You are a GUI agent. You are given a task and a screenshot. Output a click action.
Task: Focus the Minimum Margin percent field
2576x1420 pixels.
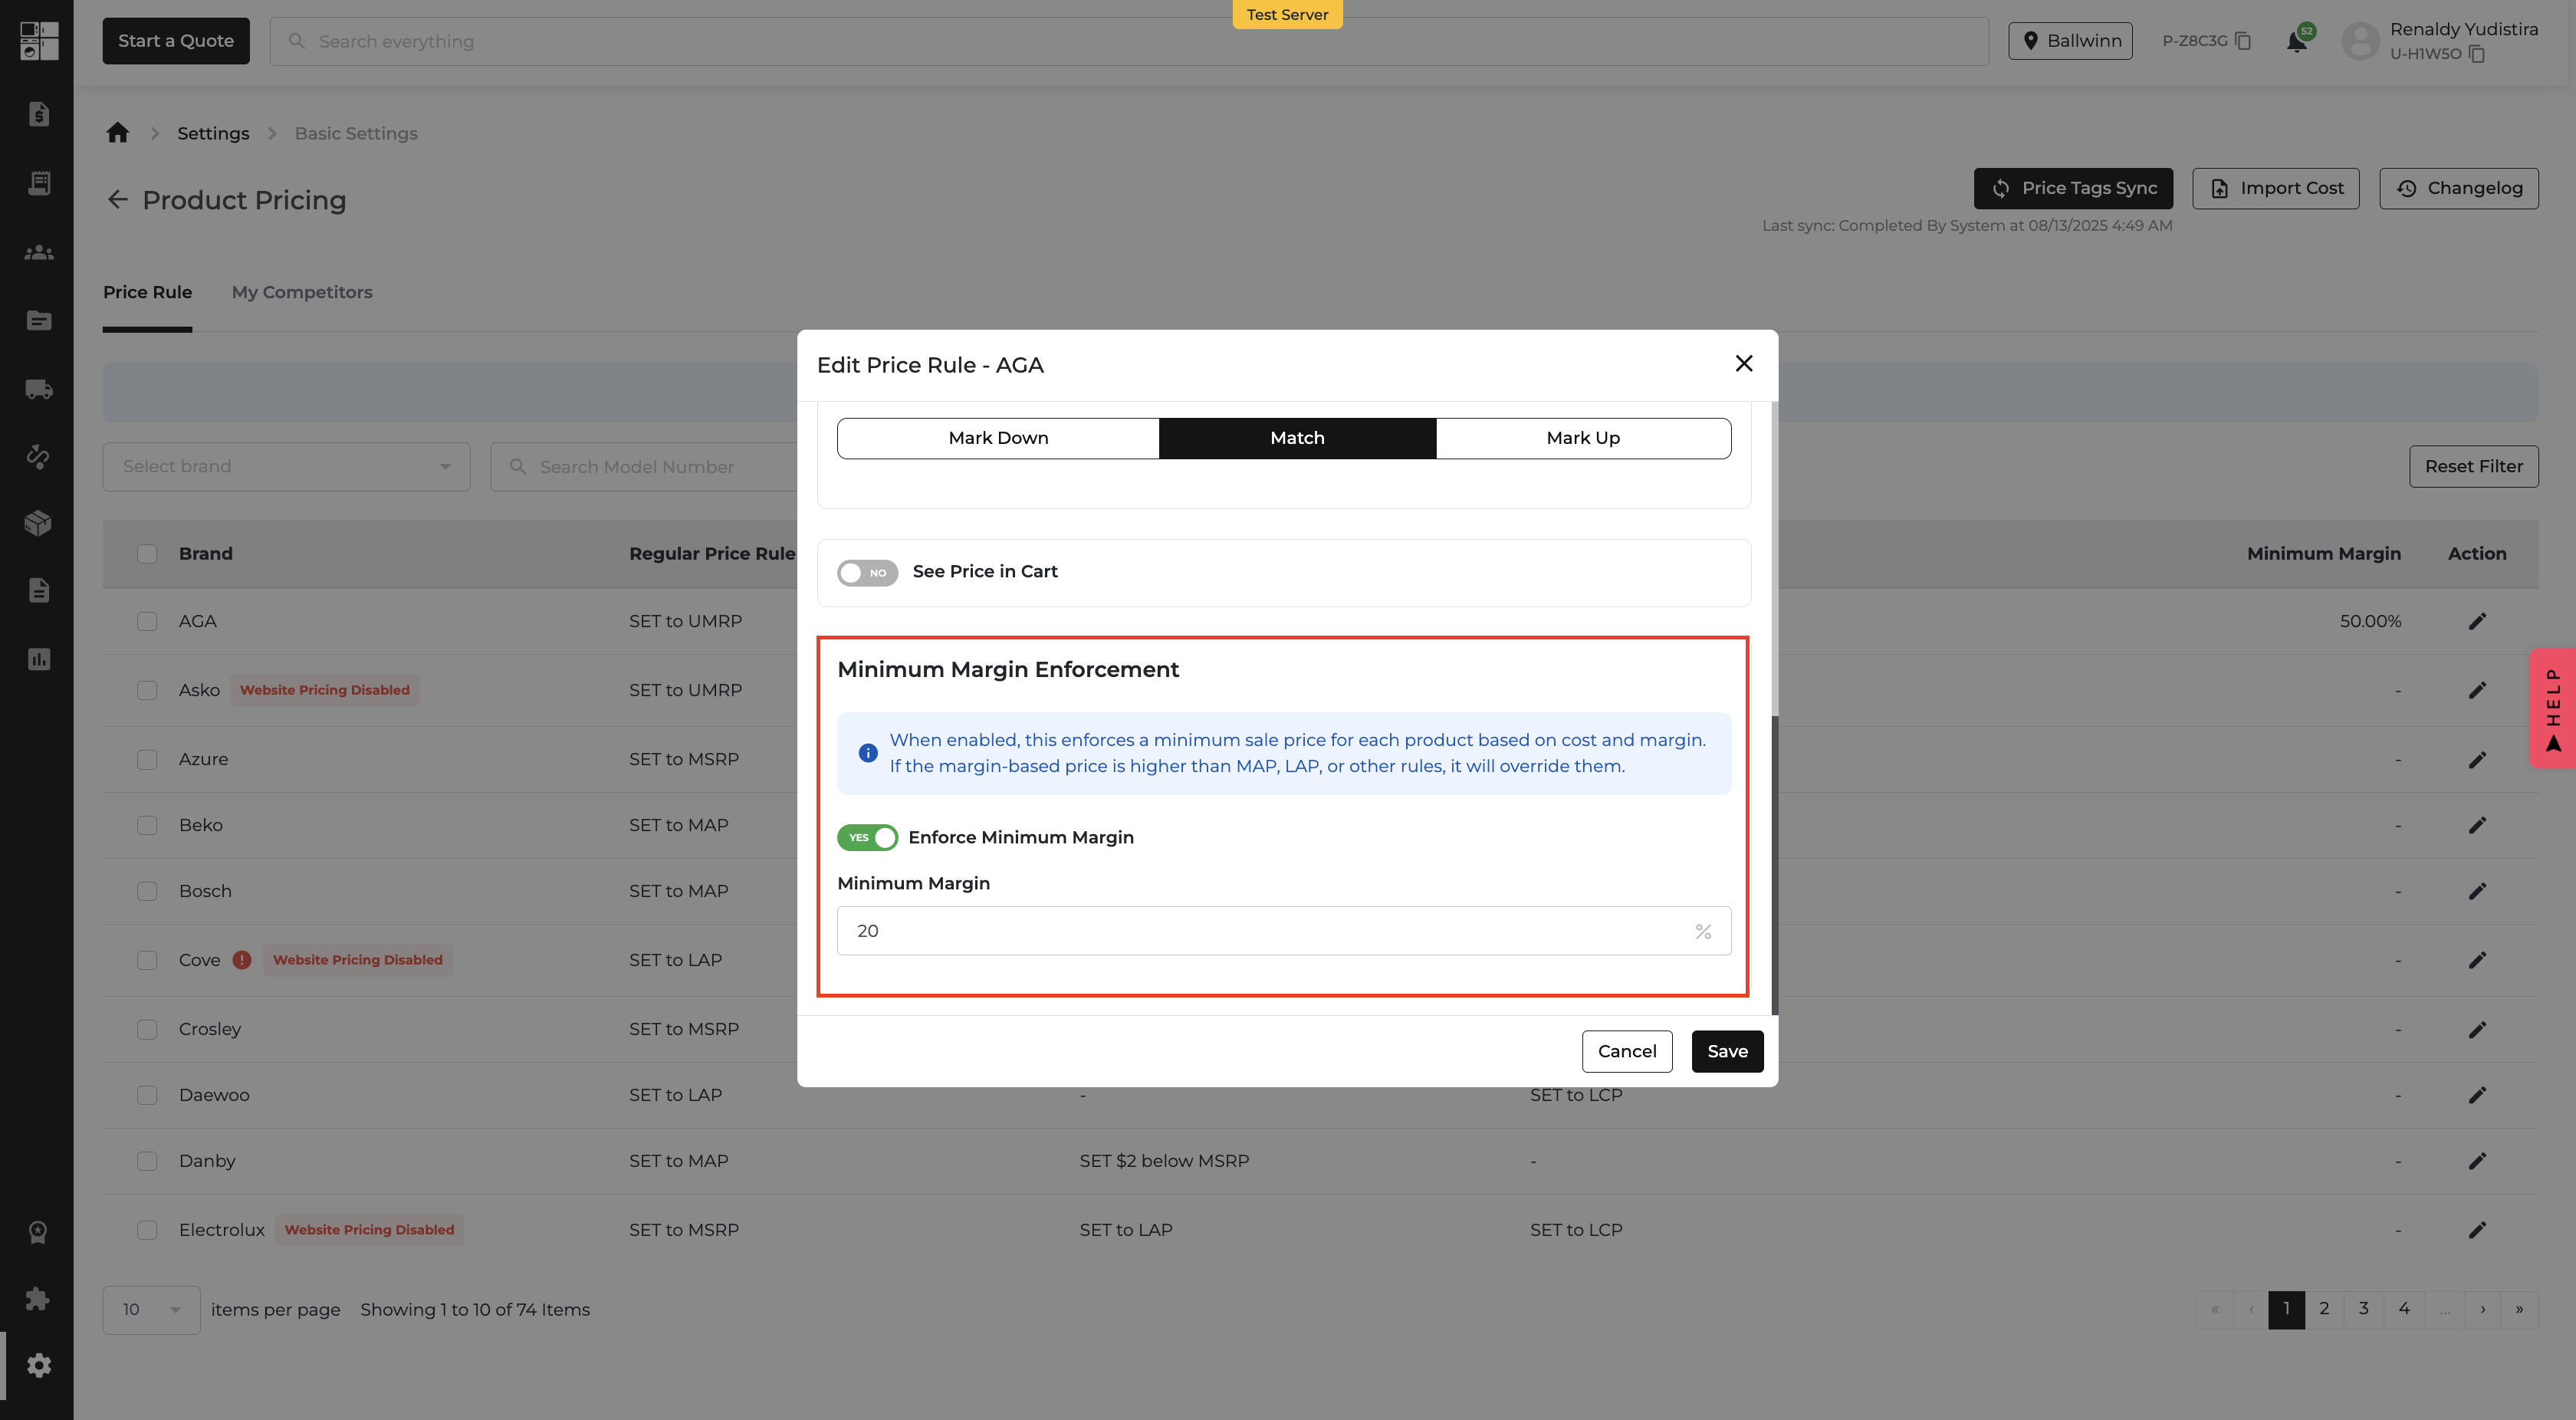pyautogui.click(x=1284, y=931)
